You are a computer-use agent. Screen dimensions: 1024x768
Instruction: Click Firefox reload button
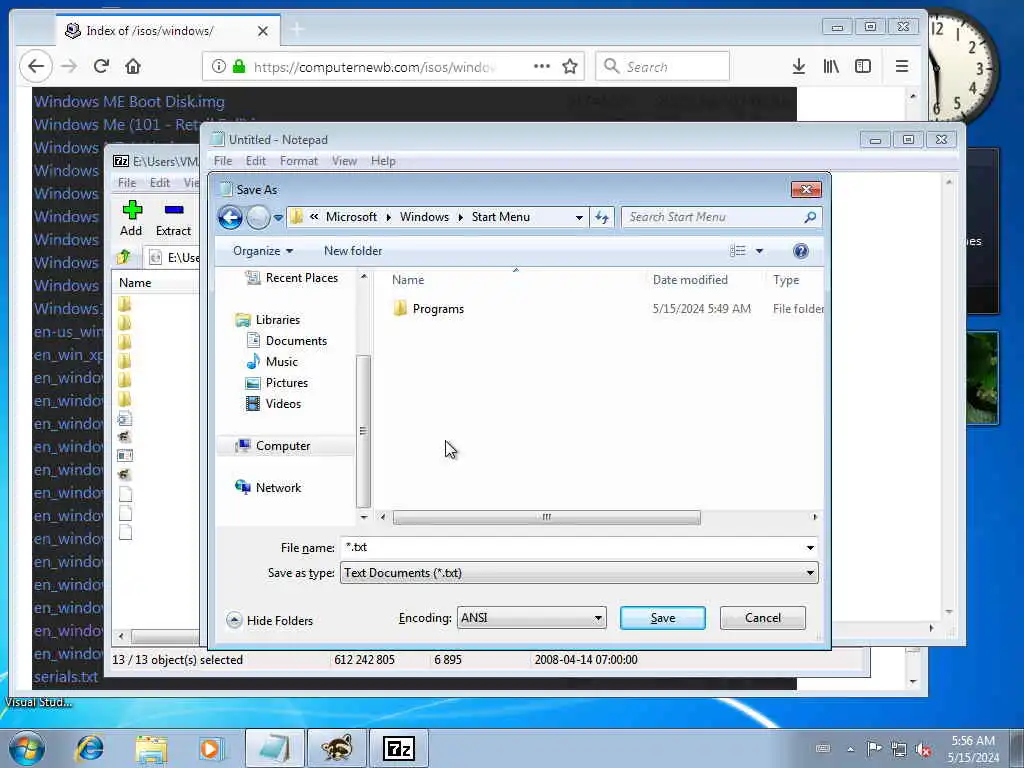[x=101, y=66]
